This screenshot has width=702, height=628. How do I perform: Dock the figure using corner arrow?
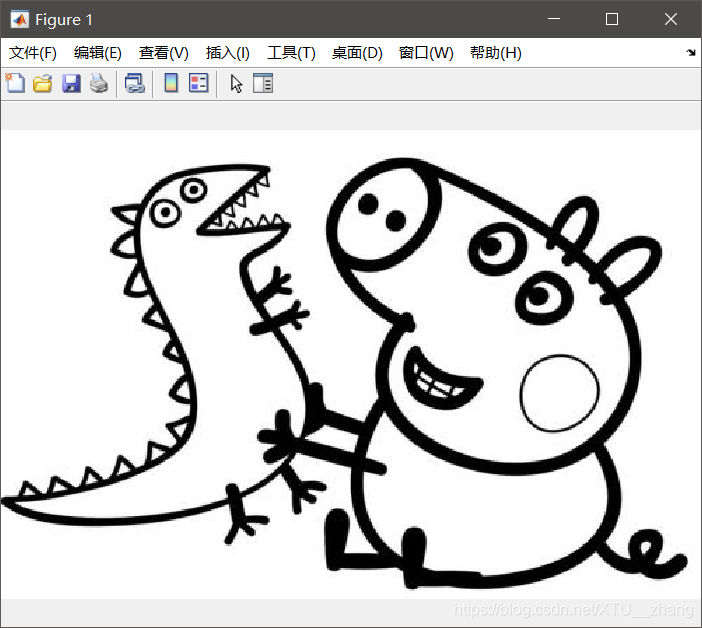(691, 52)
